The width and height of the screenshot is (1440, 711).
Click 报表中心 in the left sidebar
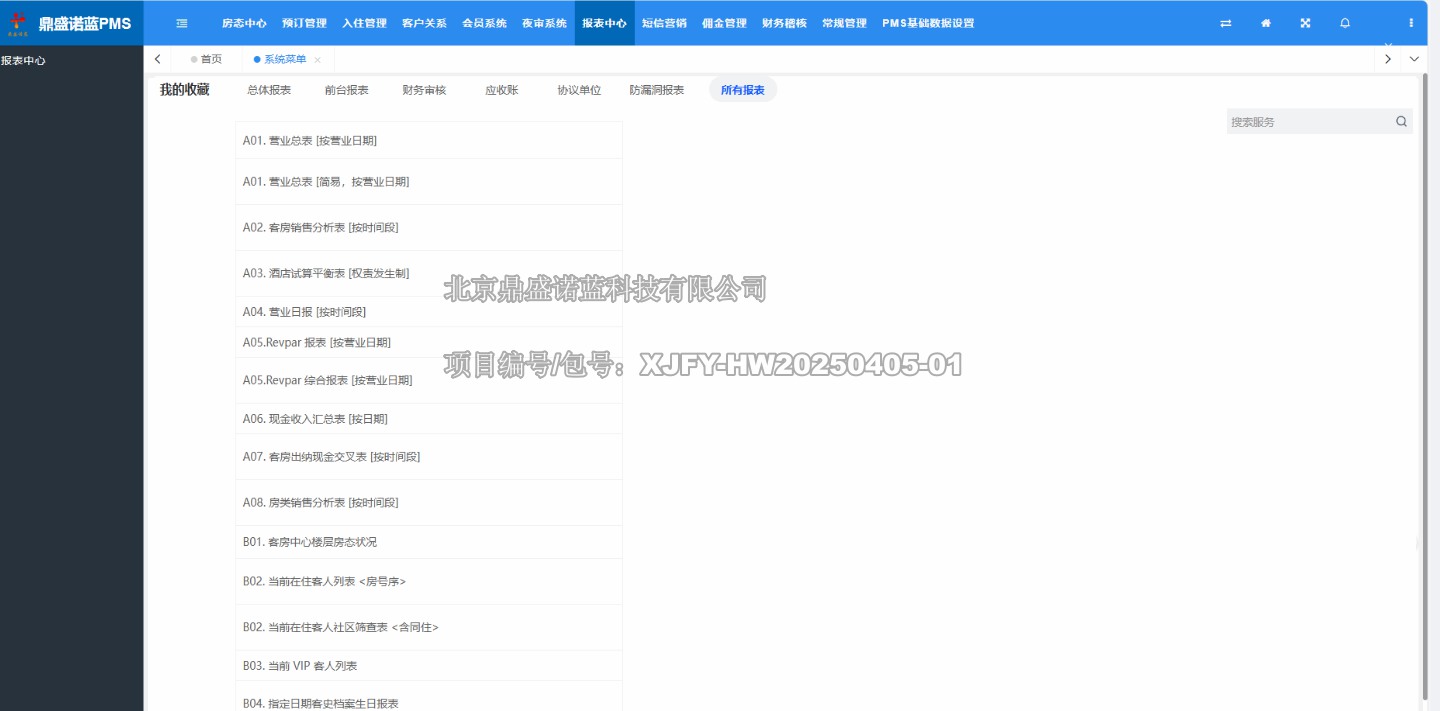[x=23, y=60]
